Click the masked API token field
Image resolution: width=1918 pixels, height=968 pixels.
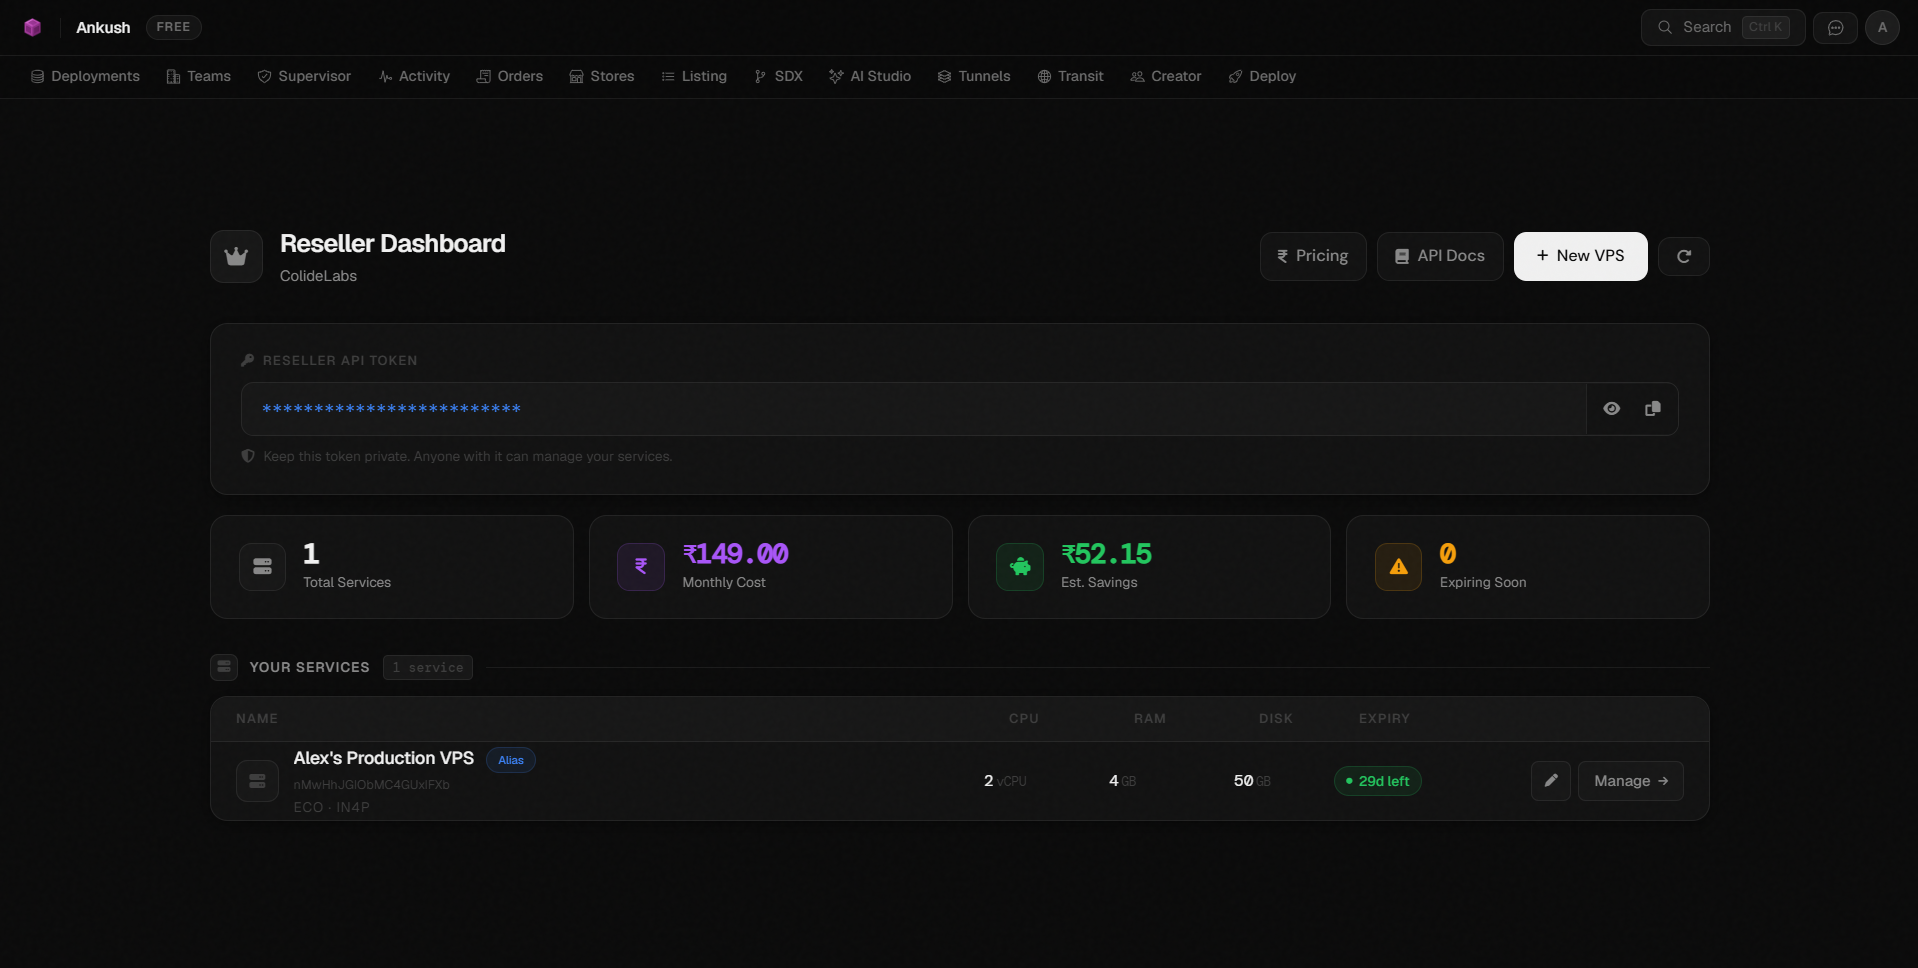tap(914, 408)
